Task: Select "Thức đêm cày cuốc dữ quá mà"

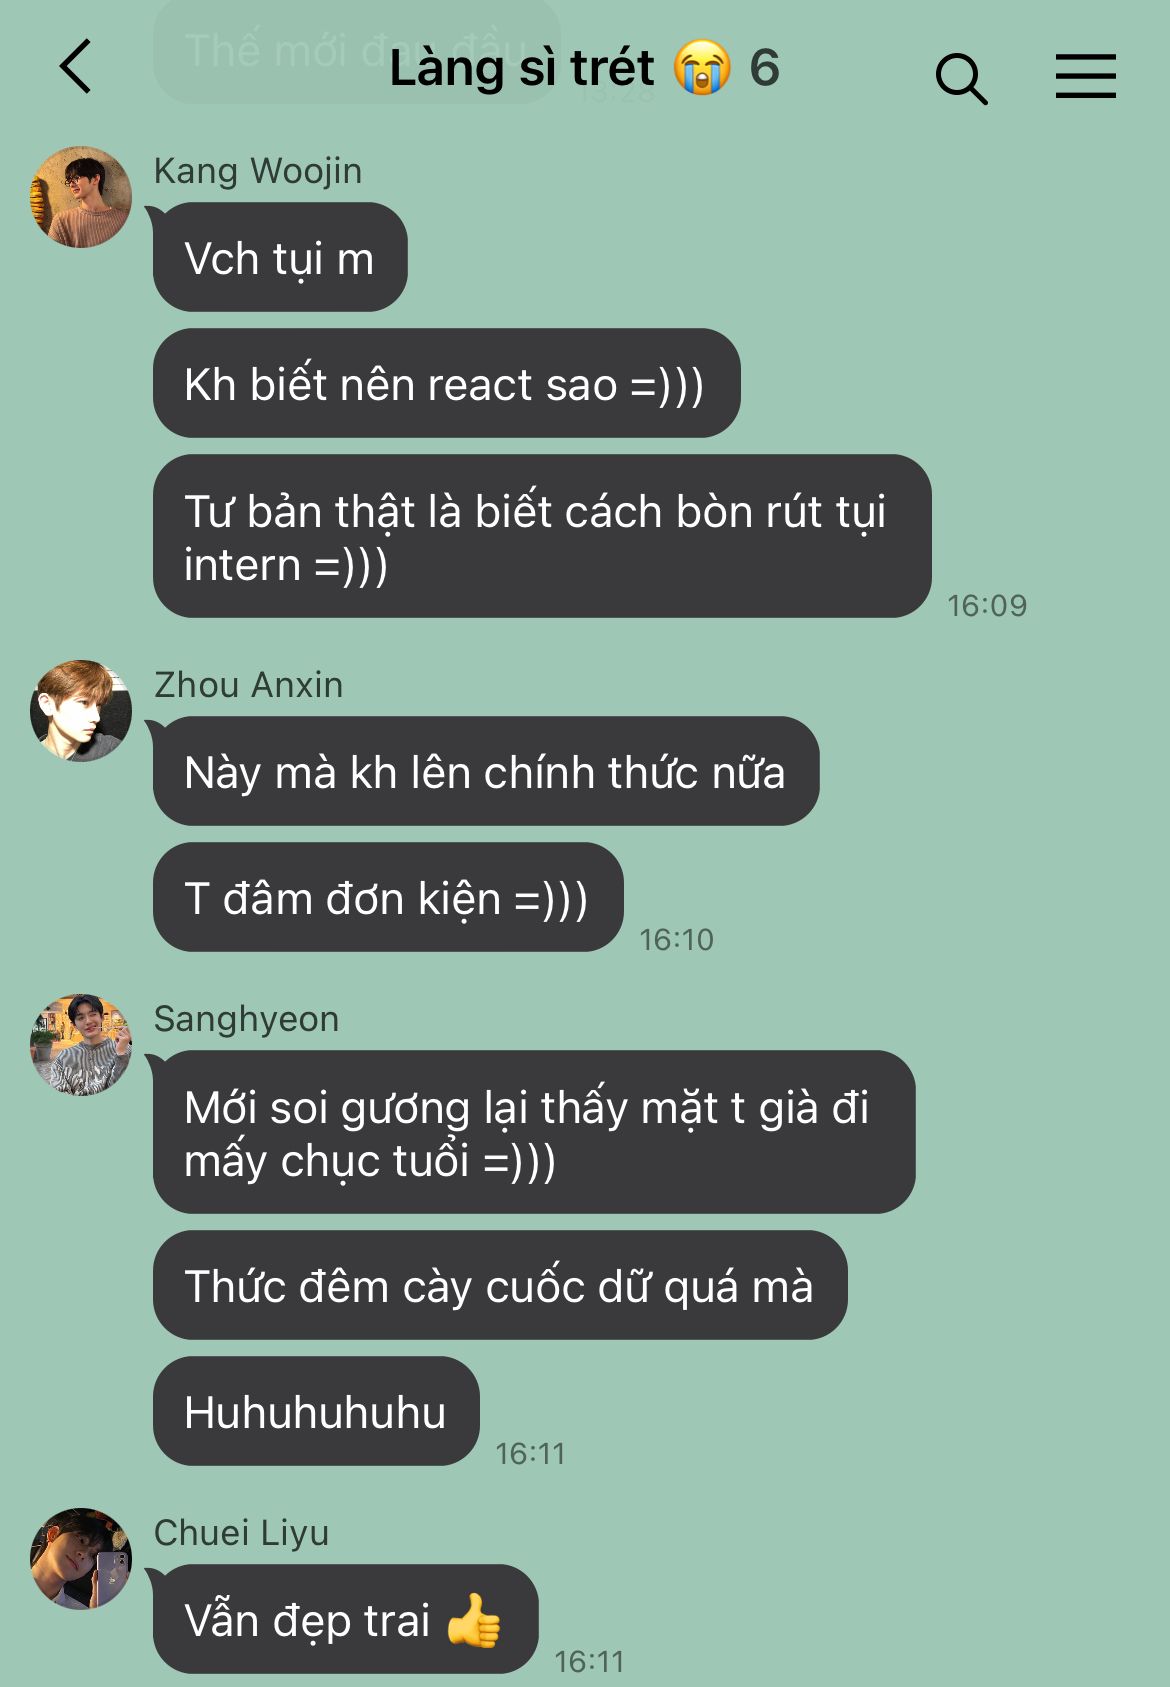Action: [500, 1286]
